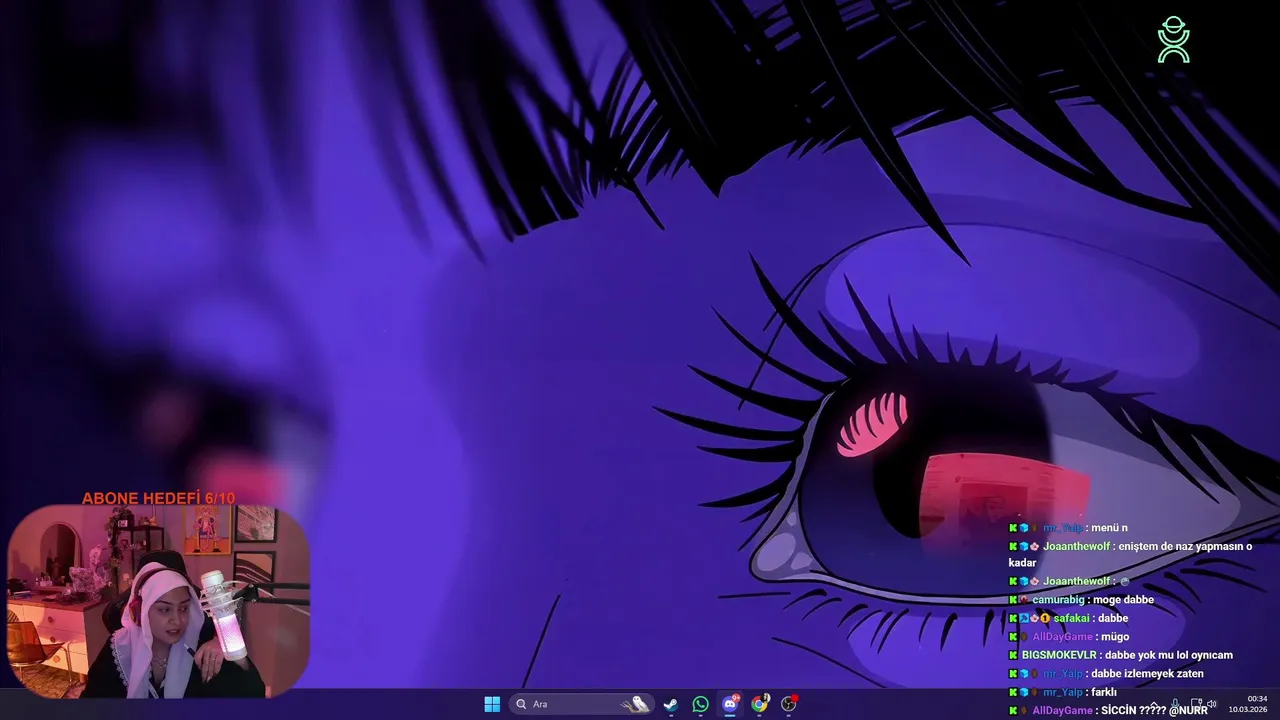1280x720 pixels.
Task: Click Joaanthewolf's 'eniştem de naz yapmasın' message
Action: tap(1130, 554)
